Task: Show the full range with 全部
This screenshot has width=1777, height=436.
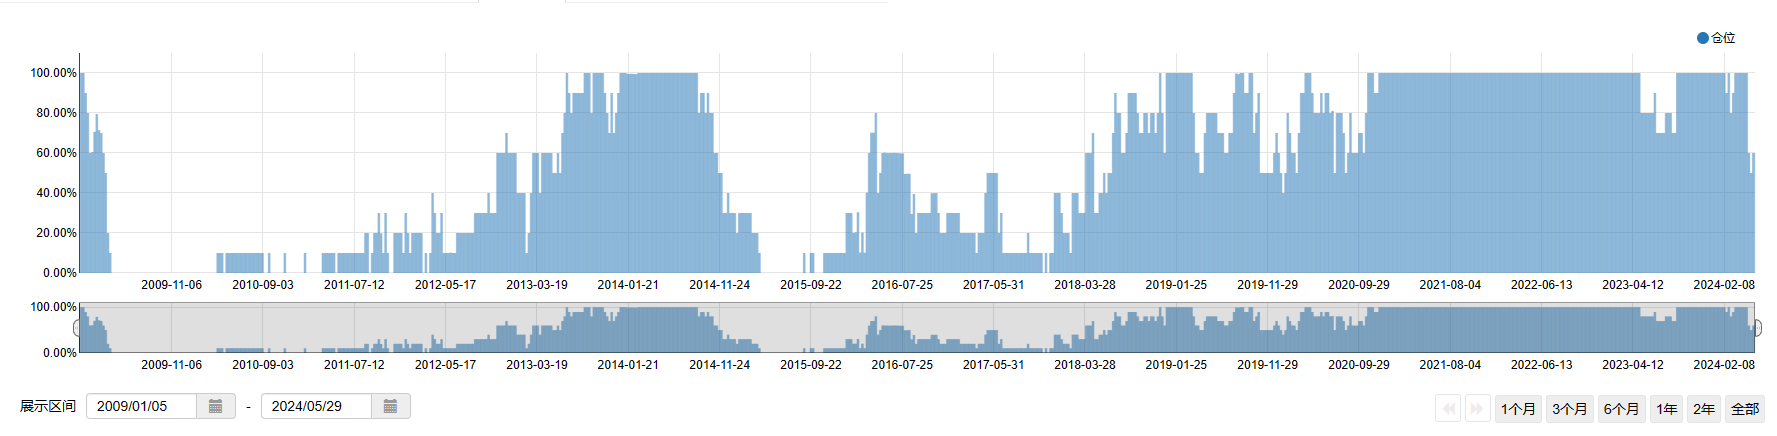Action: click(1745, 409)
